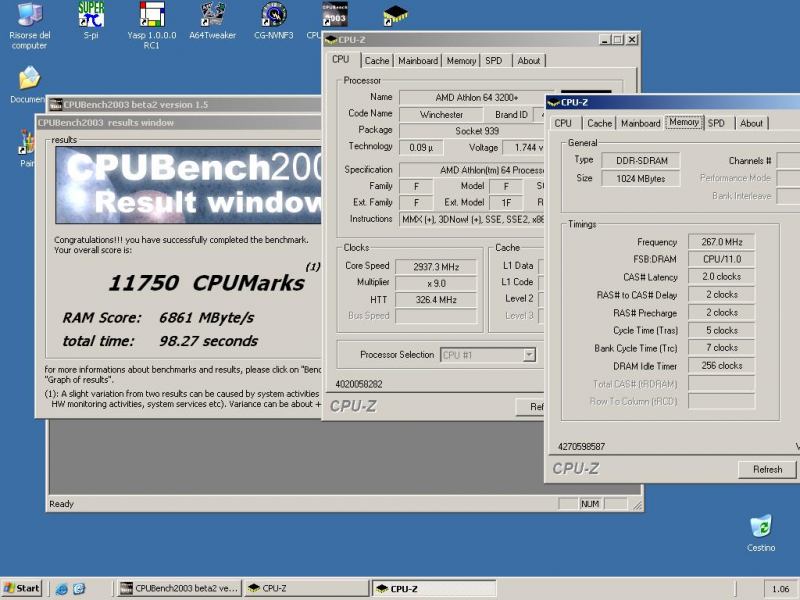The width and height of the screenshot is (800, 600).
Task: Click the "11750 CPUMarks" overall score text
Action: tap(207, 283)
